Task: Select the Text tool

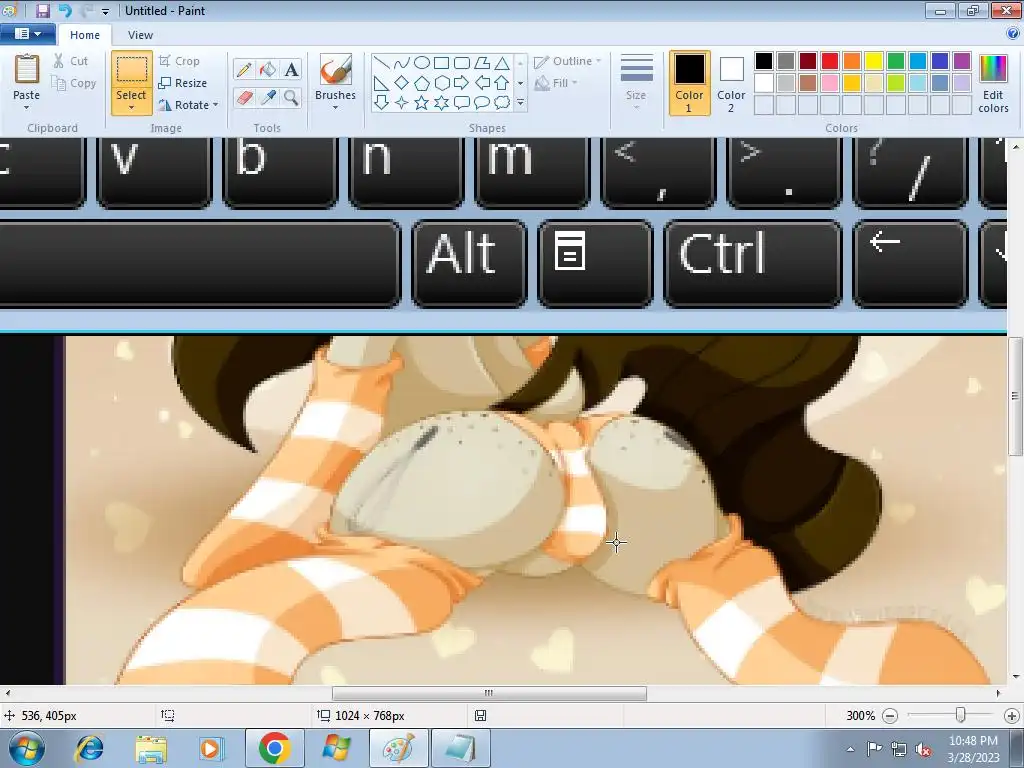Action: click(x=291, y=69)
